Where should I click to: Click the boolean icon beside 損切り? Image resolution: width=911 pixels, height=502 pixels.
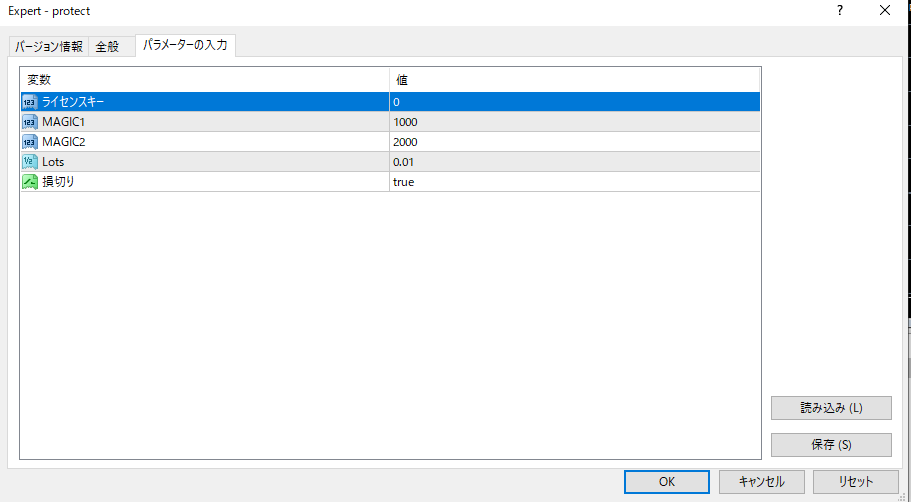(30, 182)
